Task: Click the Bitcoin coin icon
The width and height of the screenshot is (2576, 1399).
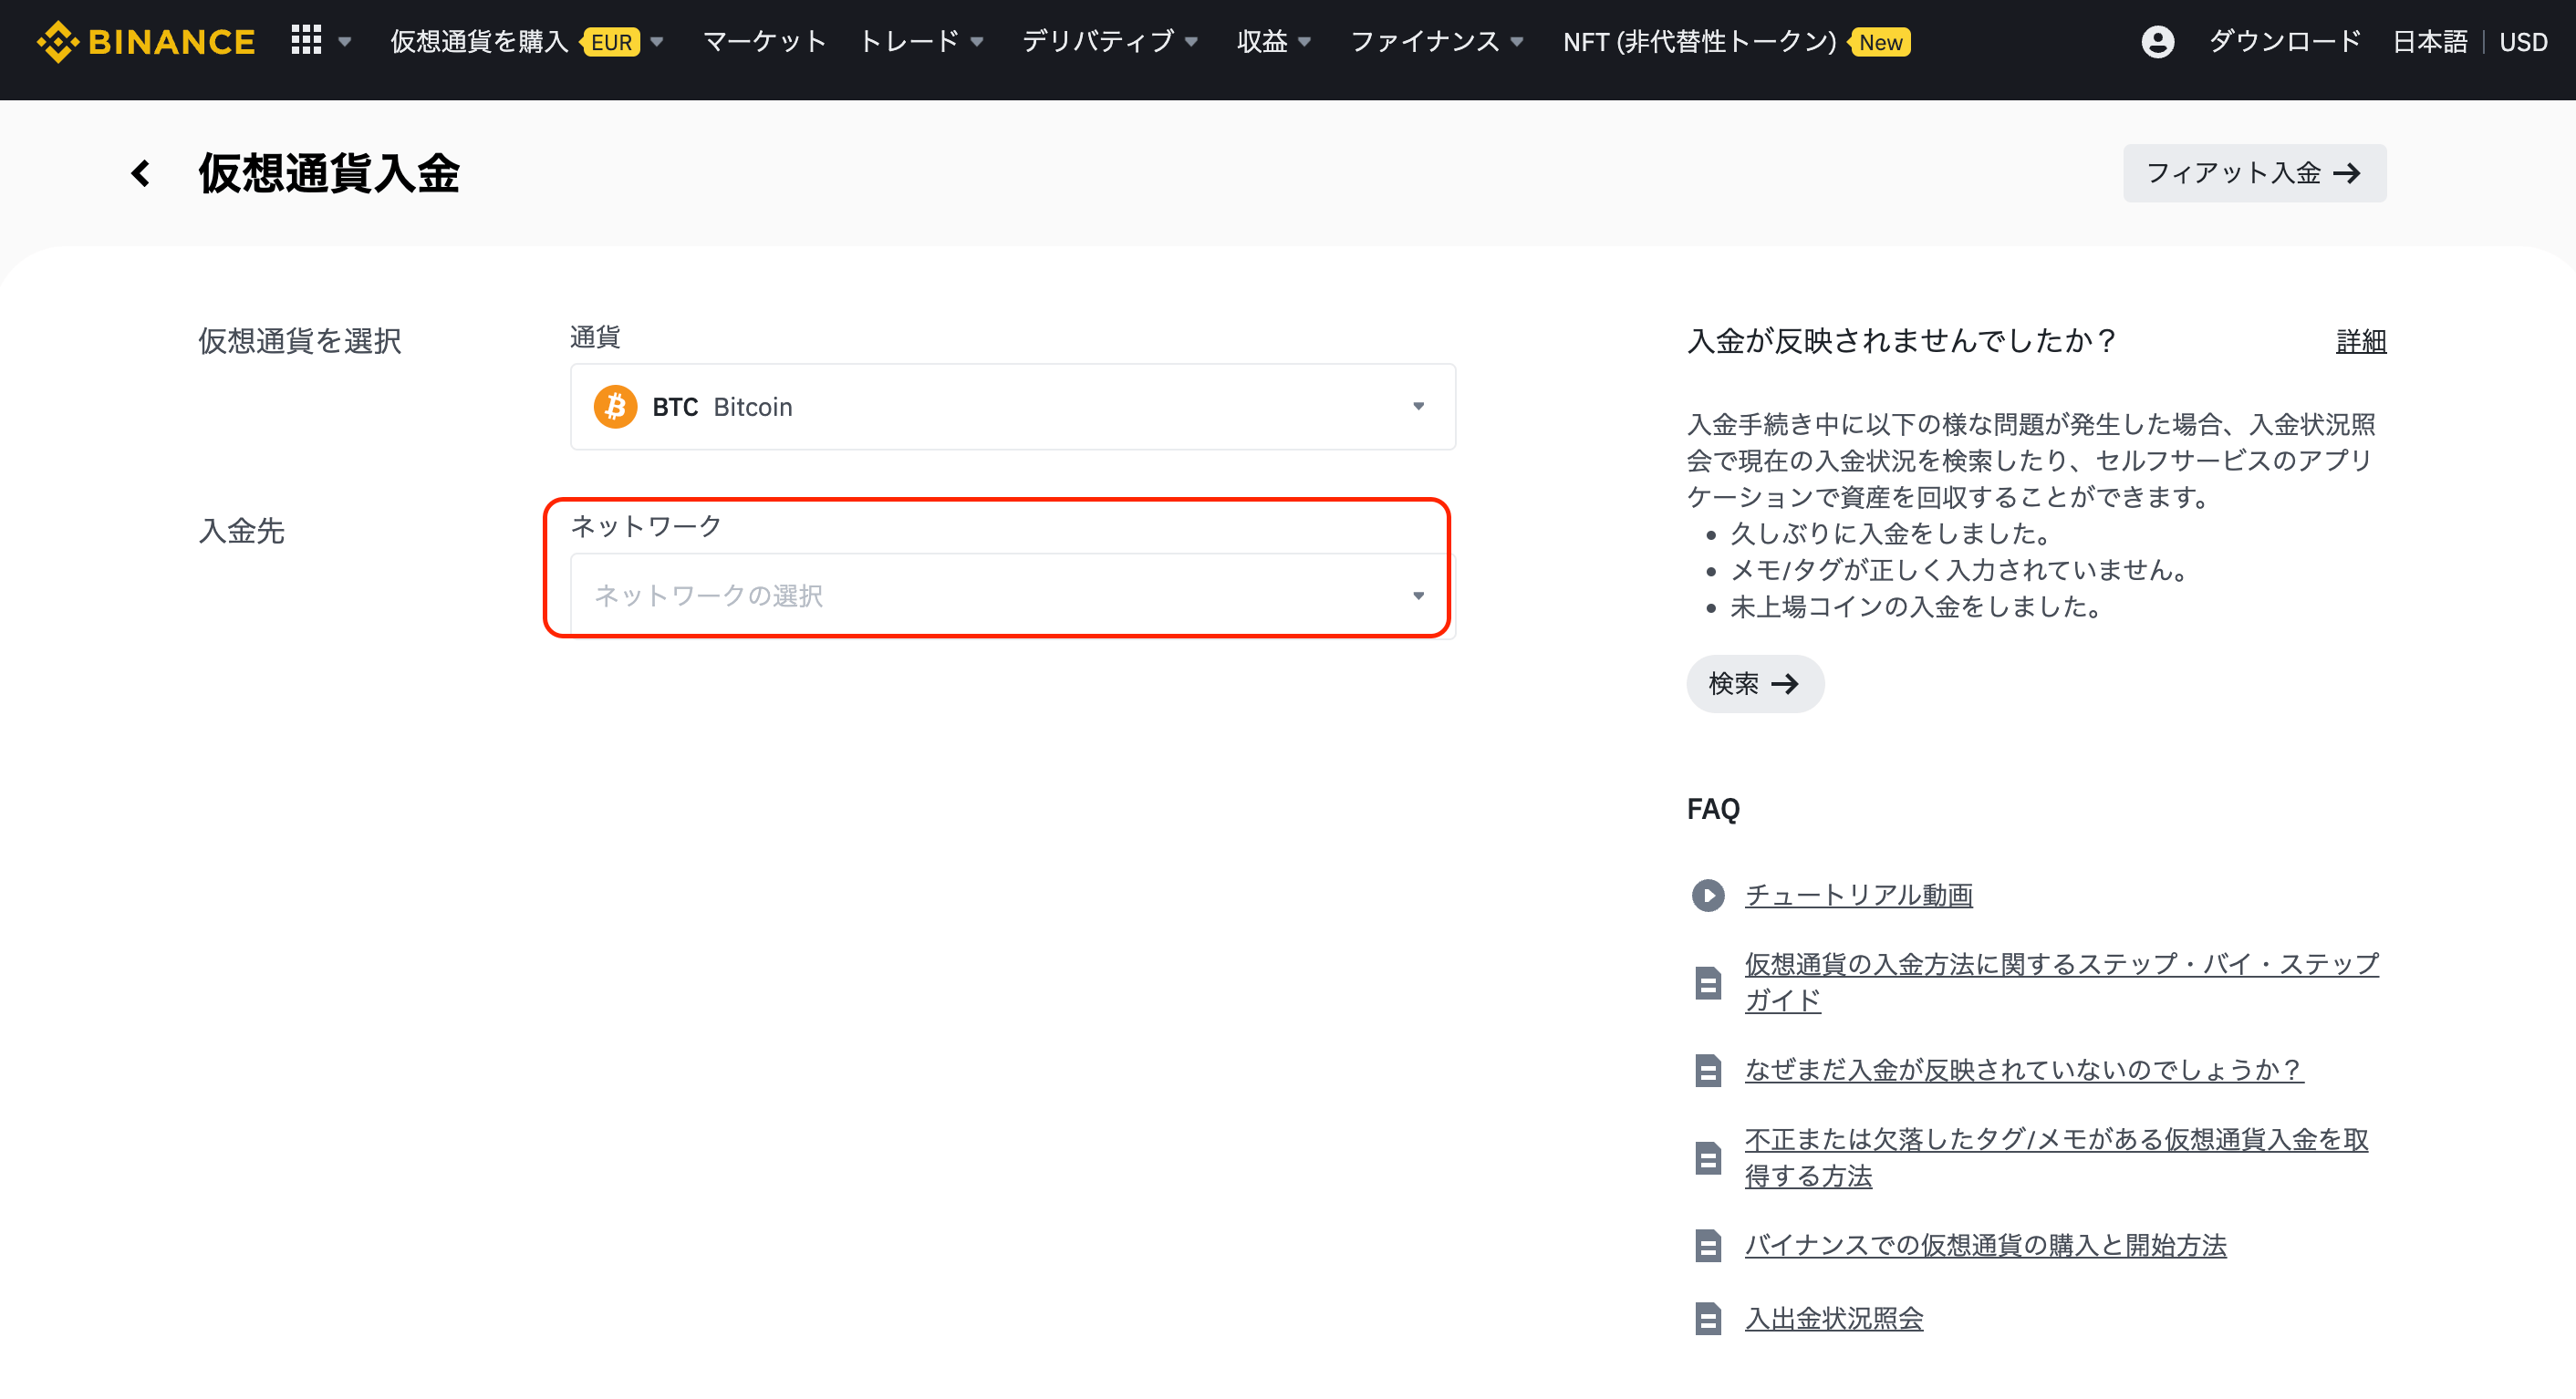Action: [615, 407]
